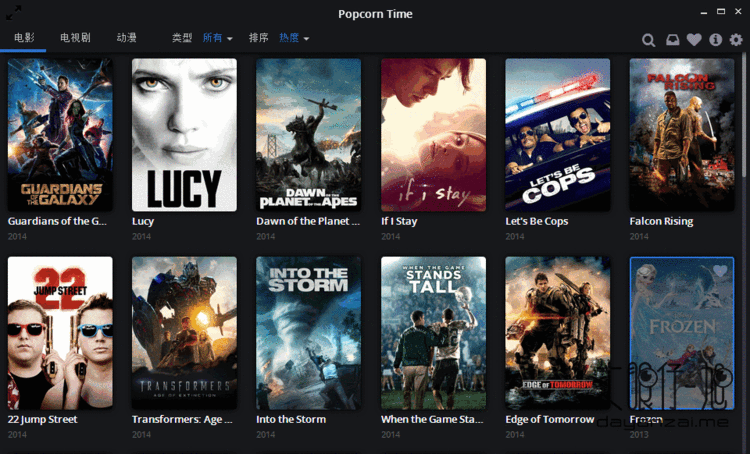Click the 'Let's Be Cops' title text
The width and height of the screenshot is (750, 454).
[537, 221]
